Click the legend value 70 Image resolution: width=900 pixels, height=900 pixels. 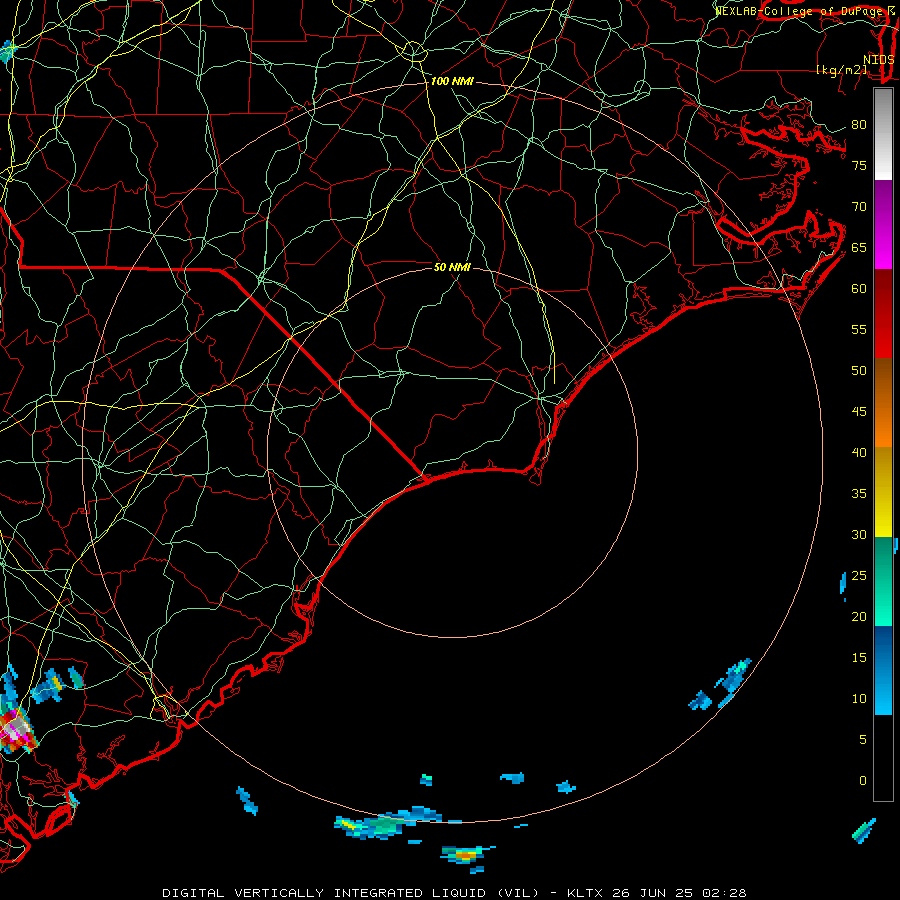[x=859, y=207]
